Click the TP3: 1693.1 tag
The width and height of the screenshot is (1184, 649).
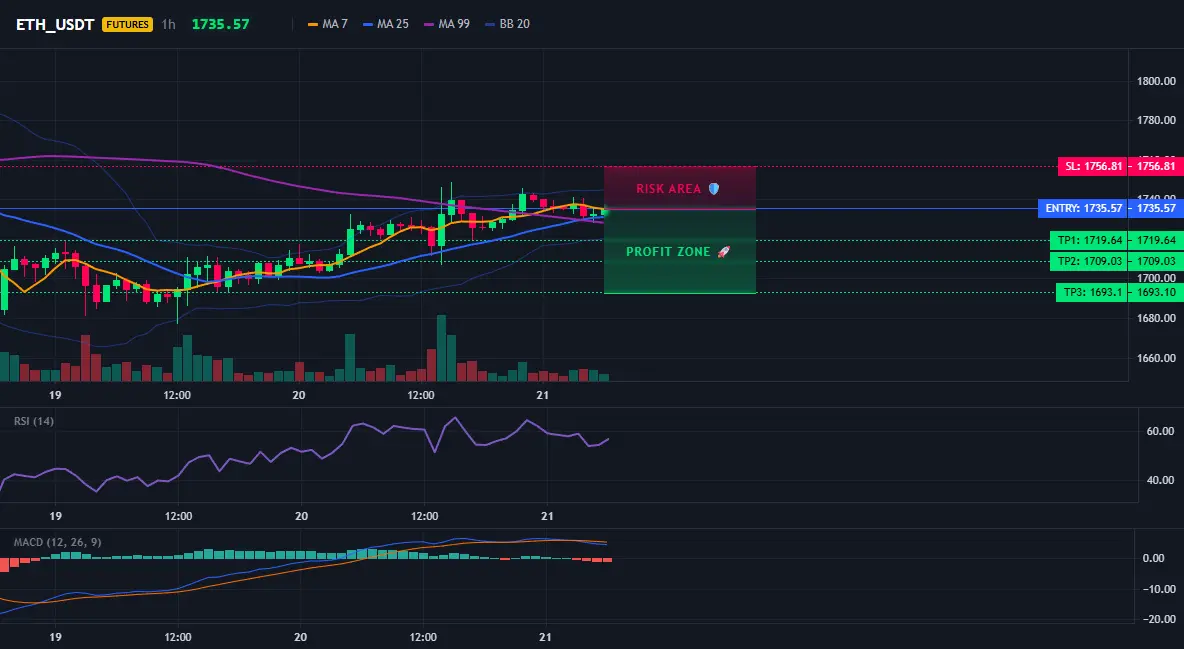coord(1091,292)
